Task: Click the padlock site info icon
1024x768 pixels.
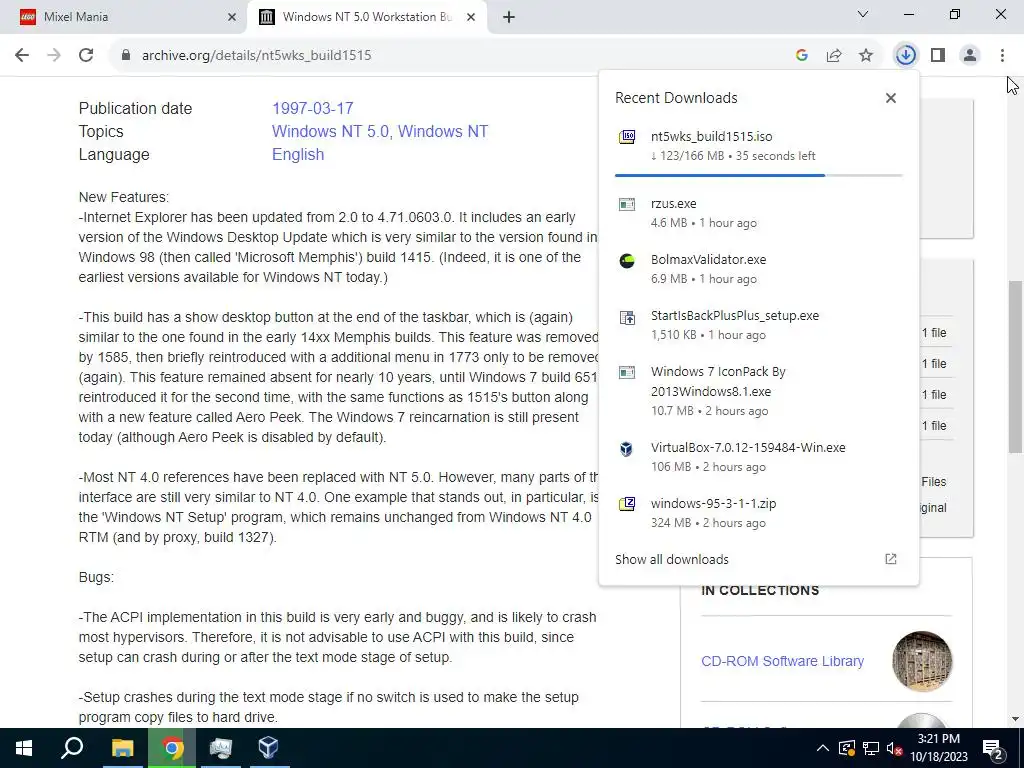Action: point(126,55)
